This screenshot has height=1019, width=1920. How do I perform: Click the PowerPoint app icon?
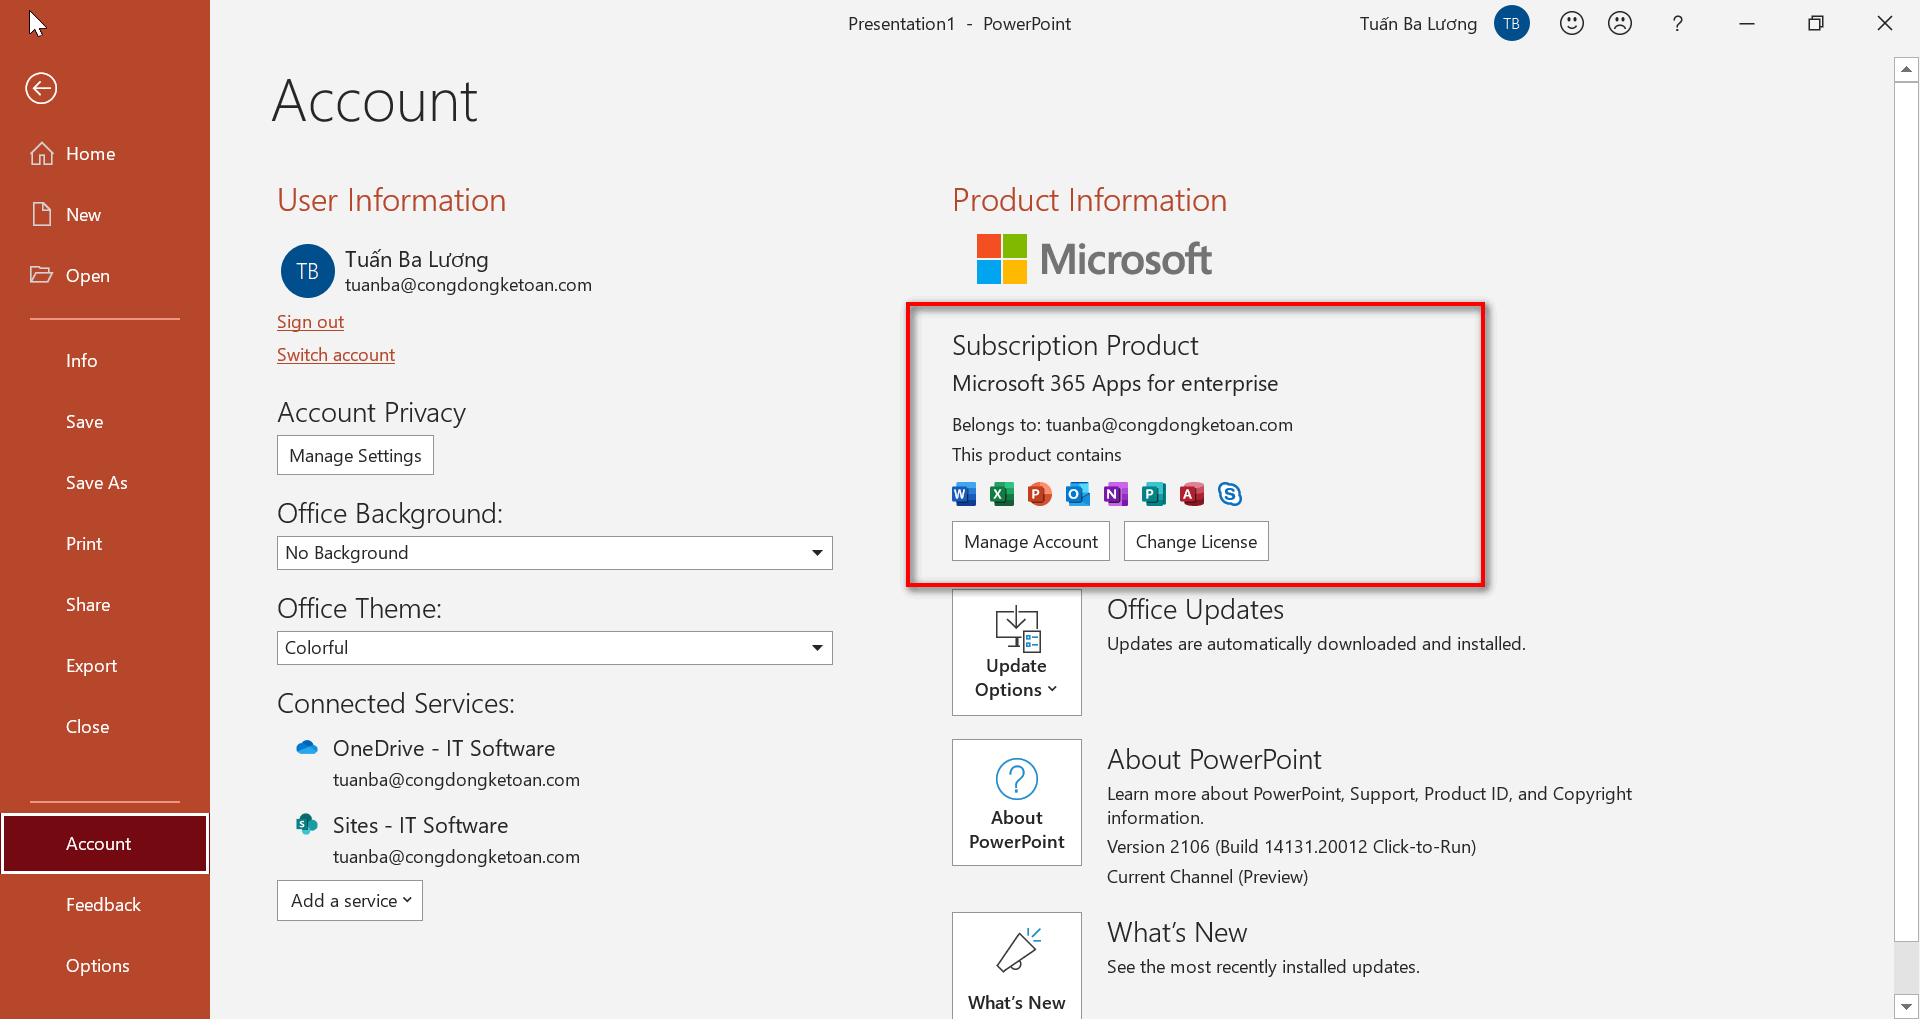click(1040, 494)
